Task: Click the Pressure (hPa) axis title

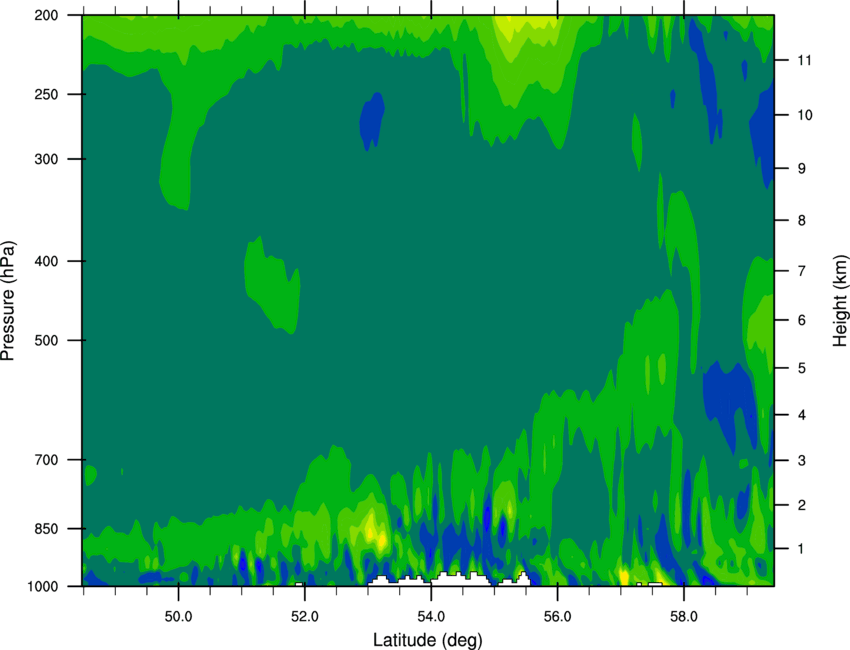Action: point(8,300)
